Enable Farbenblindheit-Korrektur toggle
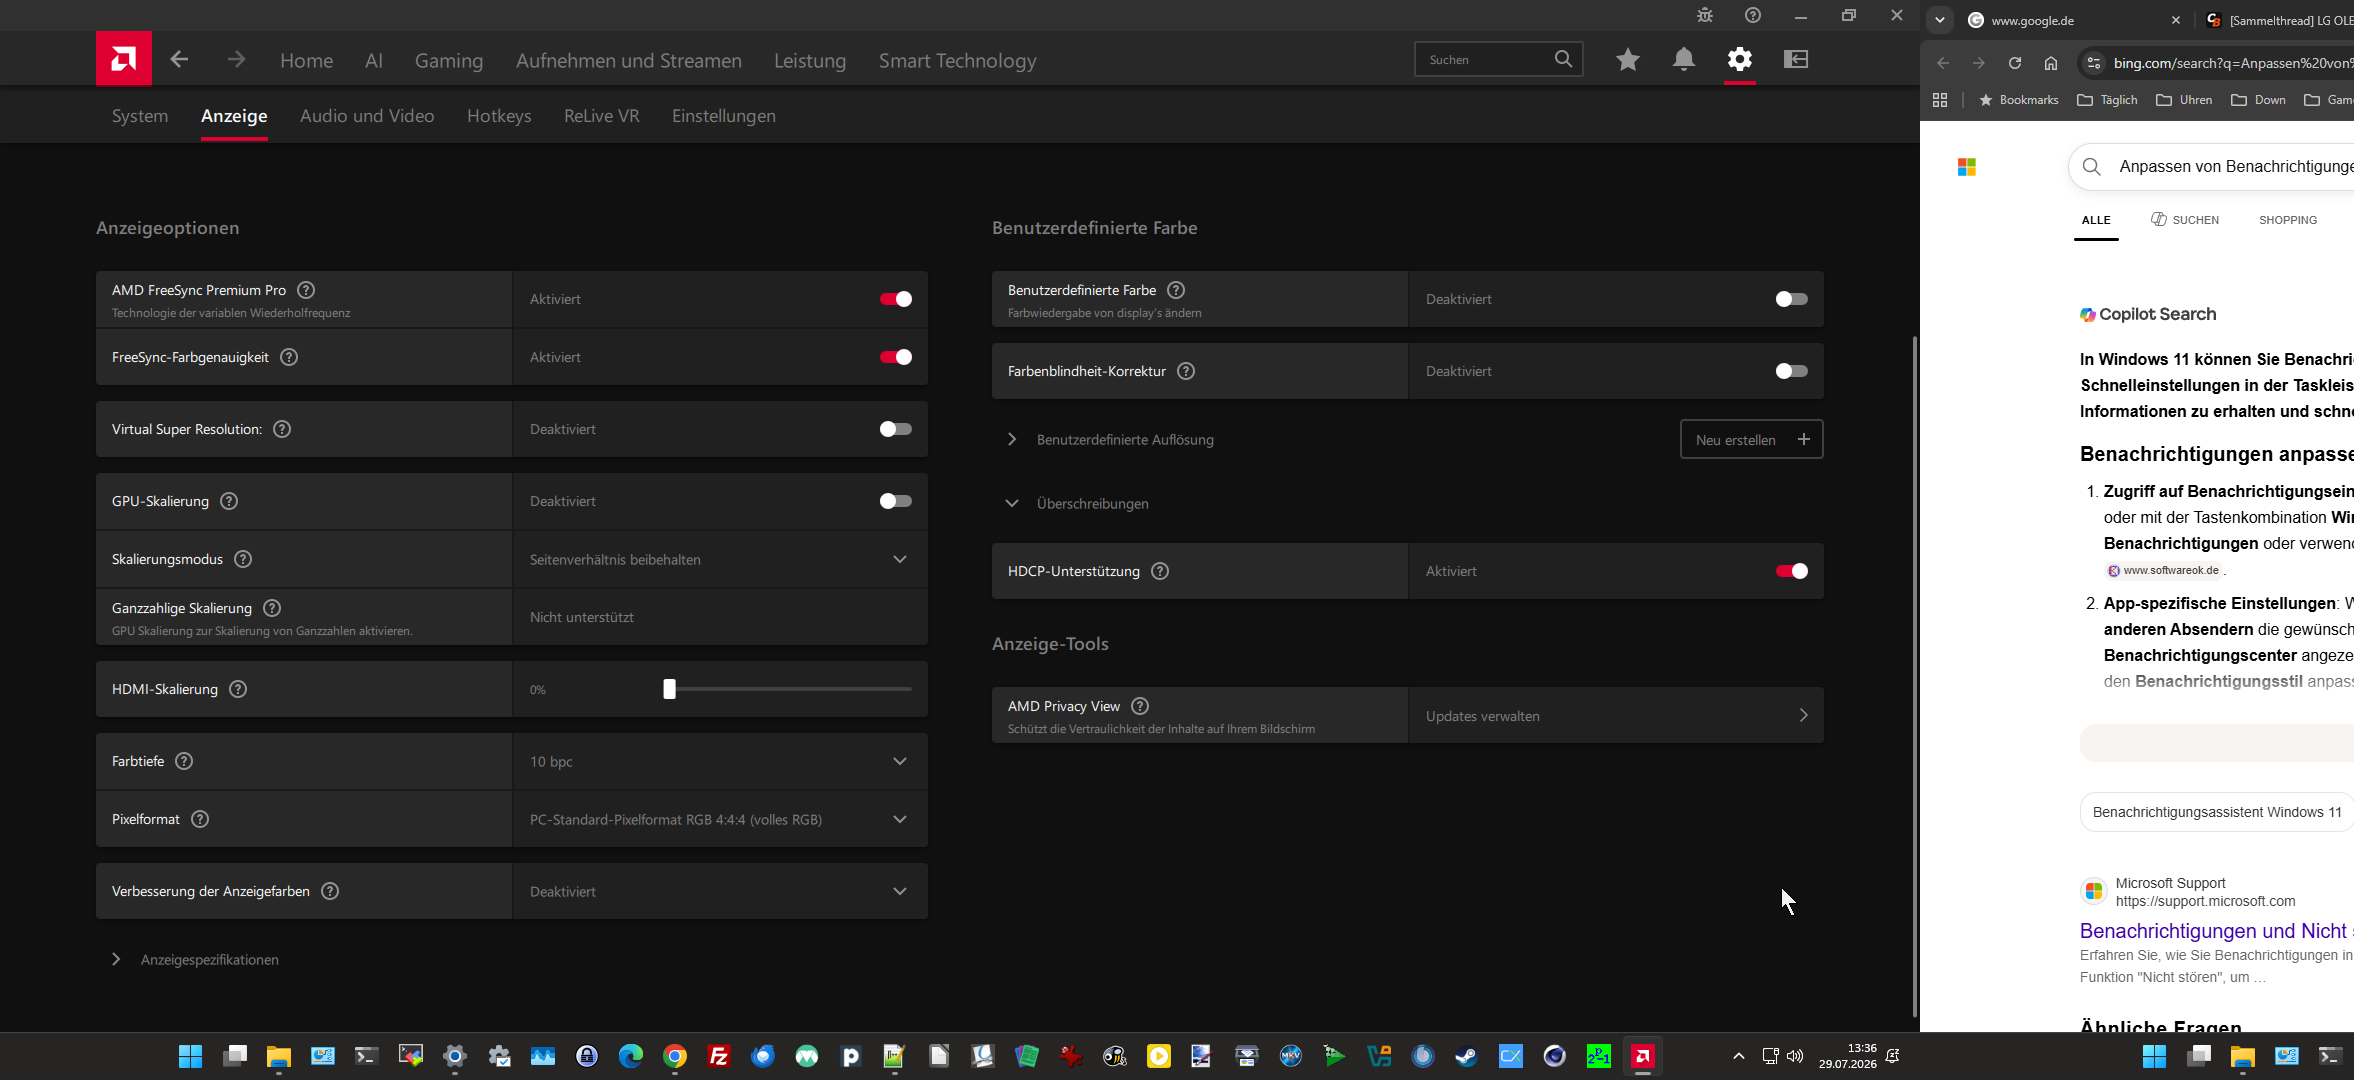Screen dimensions: 2354x1080 click(x=1791, y=371)
